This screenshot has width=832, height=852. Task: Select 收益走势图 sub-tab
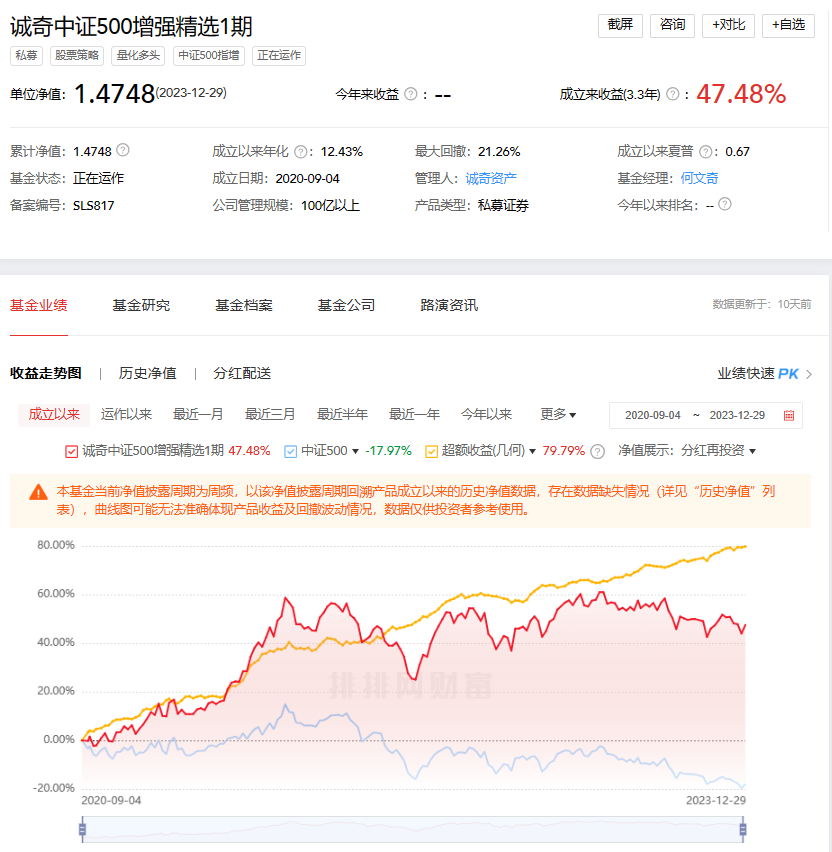[x=46, y=373]
